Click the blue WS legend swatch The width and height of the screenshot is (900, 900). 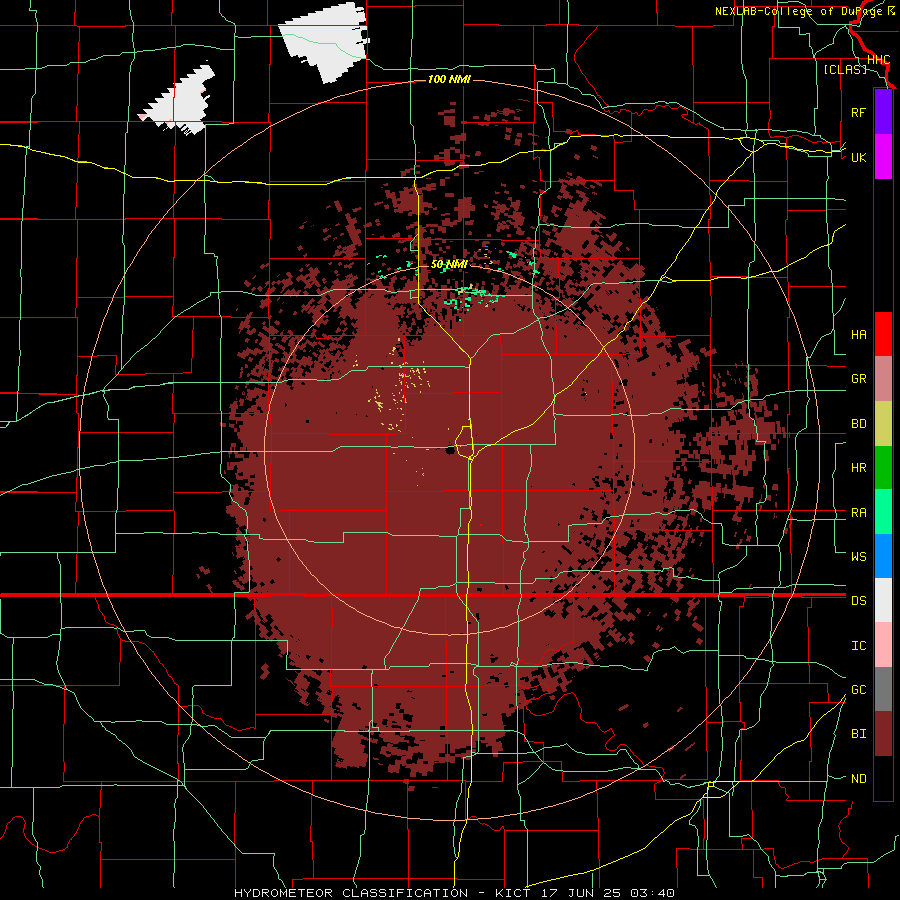[883, 556]
